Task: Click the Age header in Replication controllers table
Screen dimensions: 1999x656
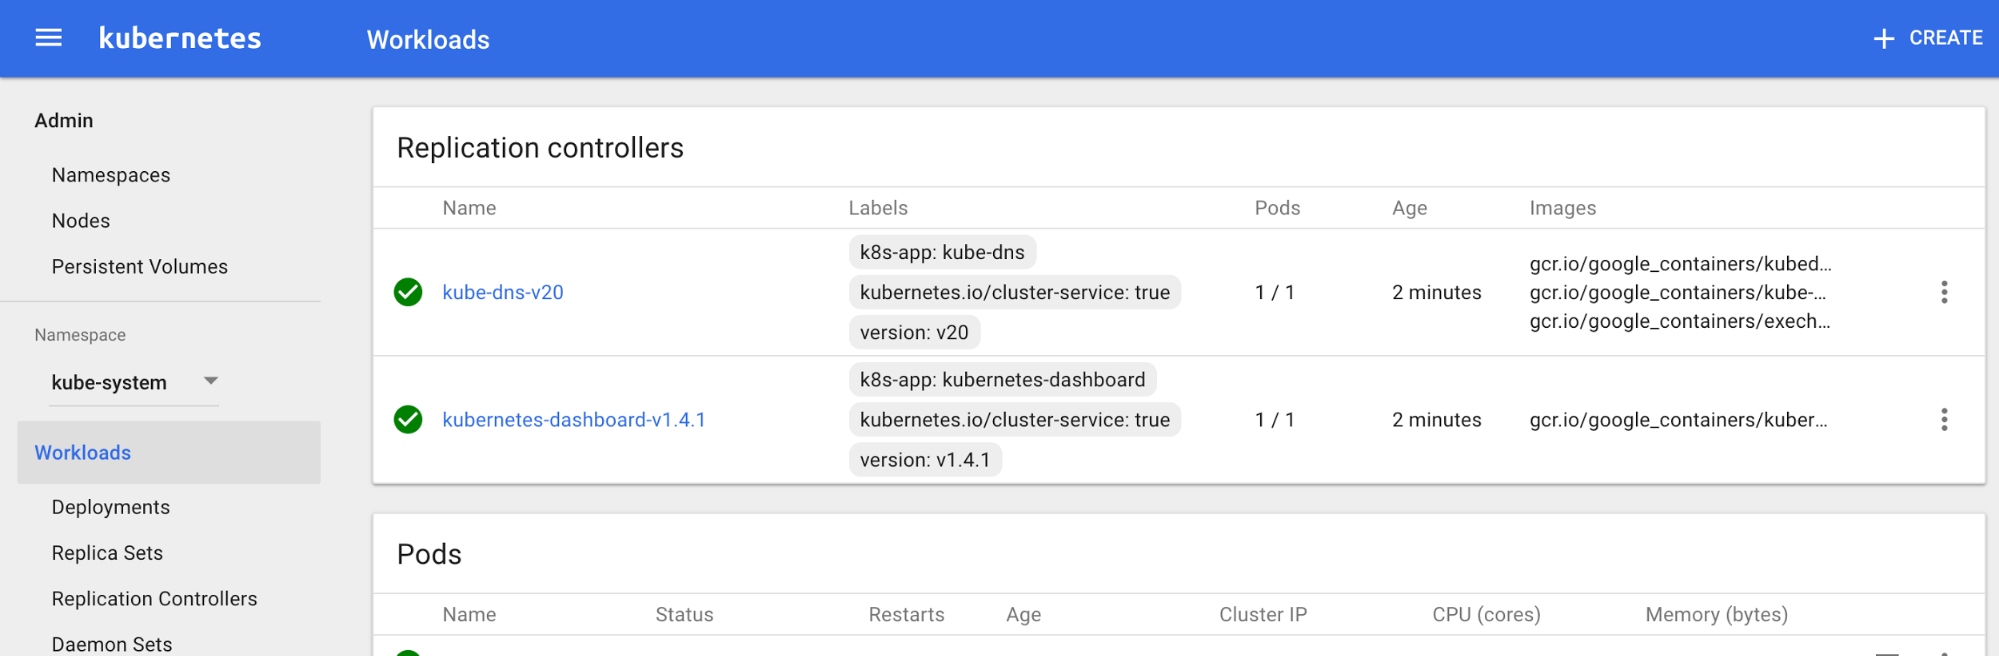Action: [x=1409, y=208]
